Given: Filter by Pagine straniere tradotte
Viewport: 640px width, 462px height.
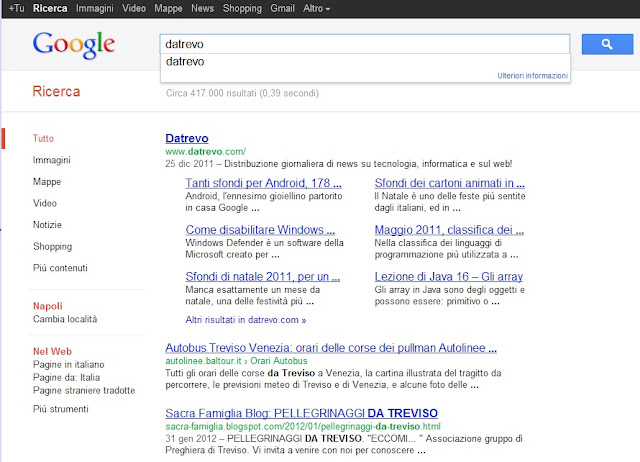Looking at the screenshot, I should (84, 391).
